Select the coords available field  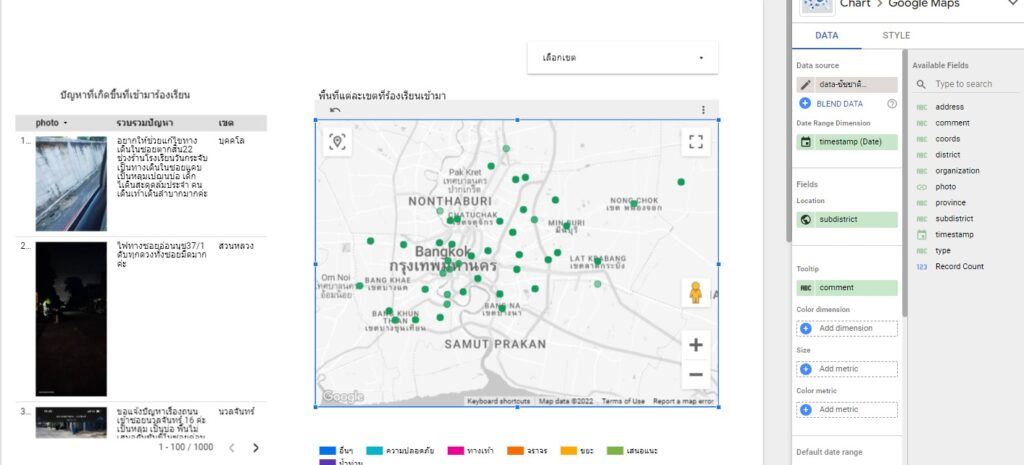(948, 139)
